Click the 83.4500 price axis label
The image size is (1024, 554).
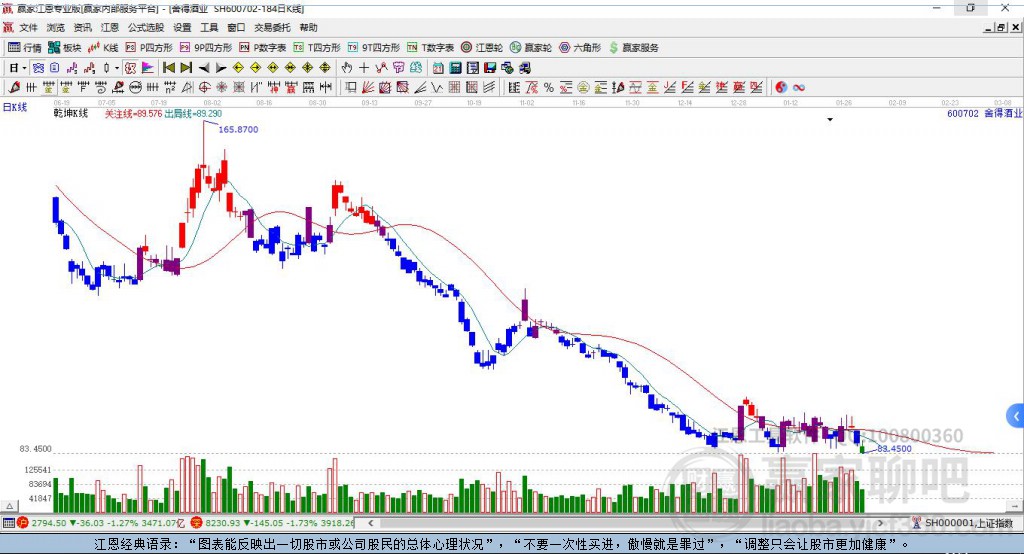[35, 449]
